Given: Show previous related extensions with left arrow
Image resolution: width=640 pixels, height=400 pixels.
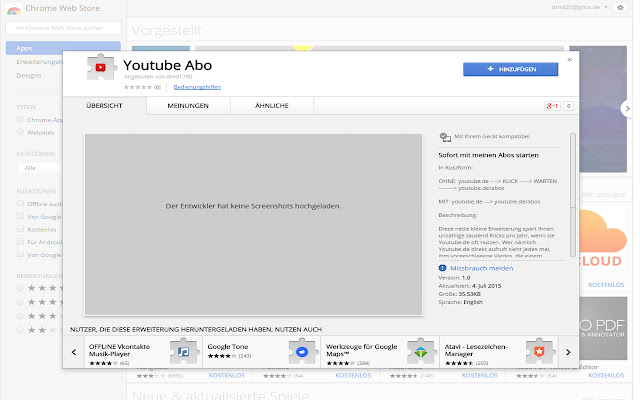Looking at the screenshot, I should 74,352.
